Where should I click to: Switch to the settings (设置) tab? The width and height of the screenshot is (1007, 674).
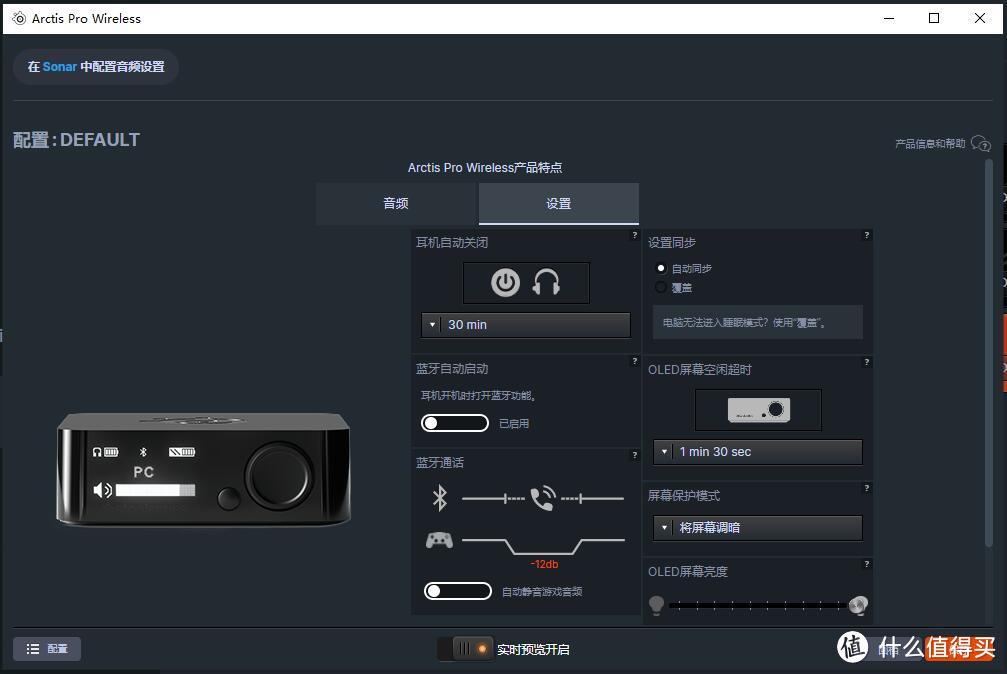click(x=559, y=204)
